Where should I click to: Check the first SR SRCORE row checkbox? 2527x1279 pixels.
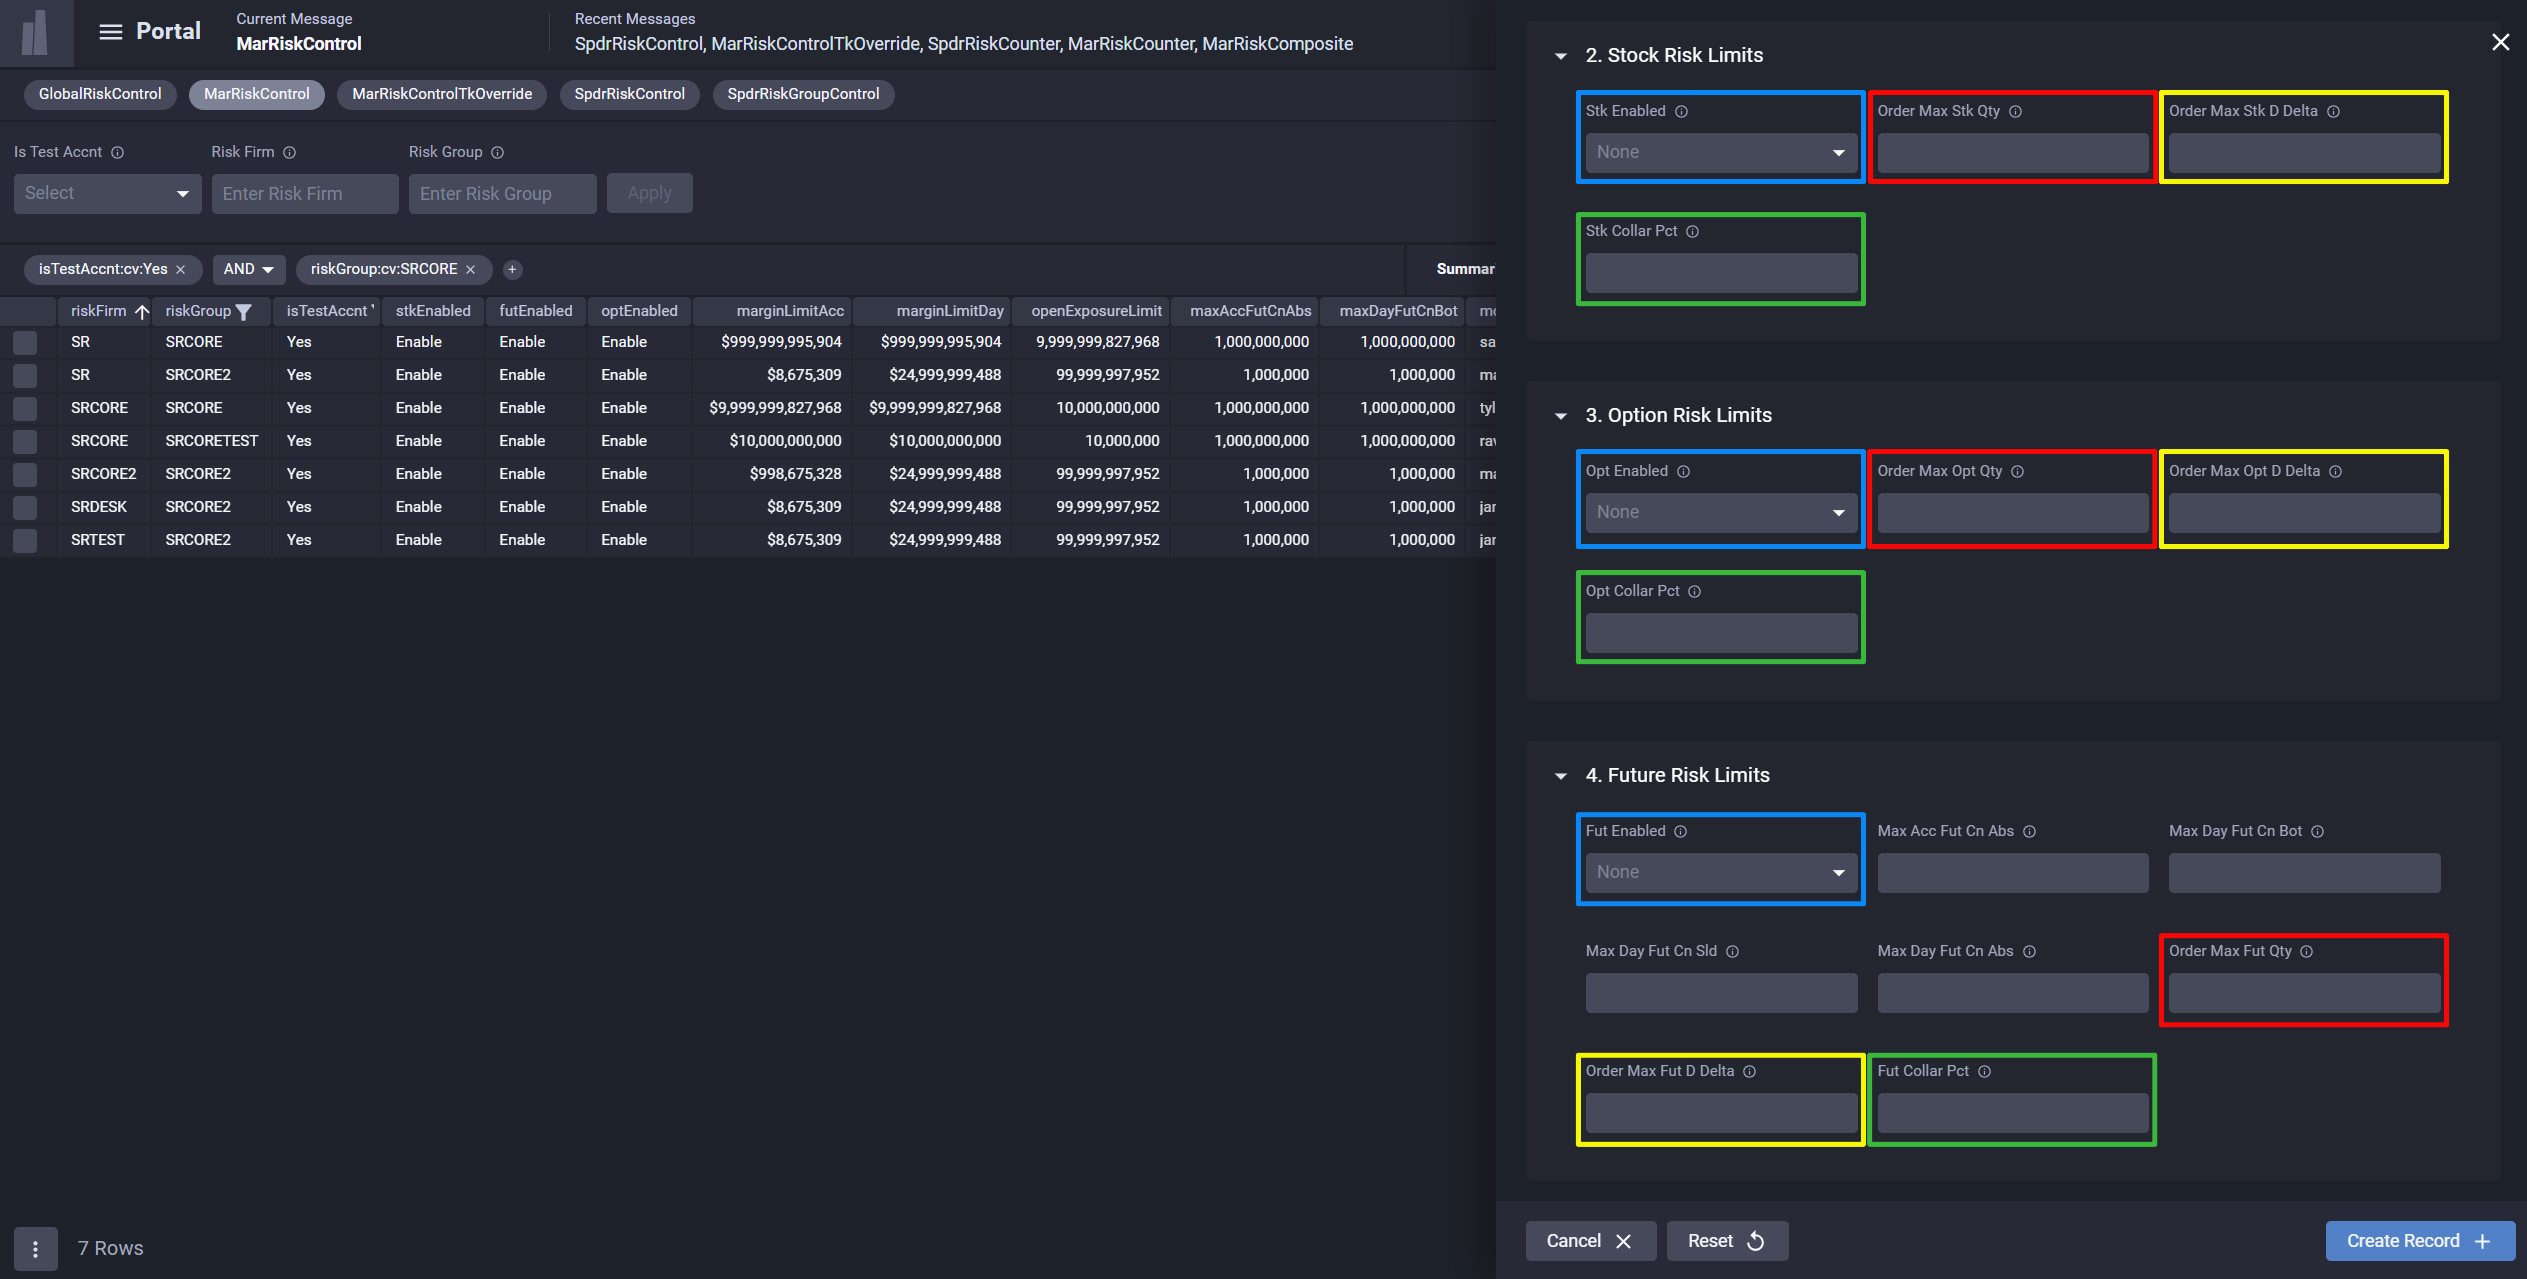(25, 342)
